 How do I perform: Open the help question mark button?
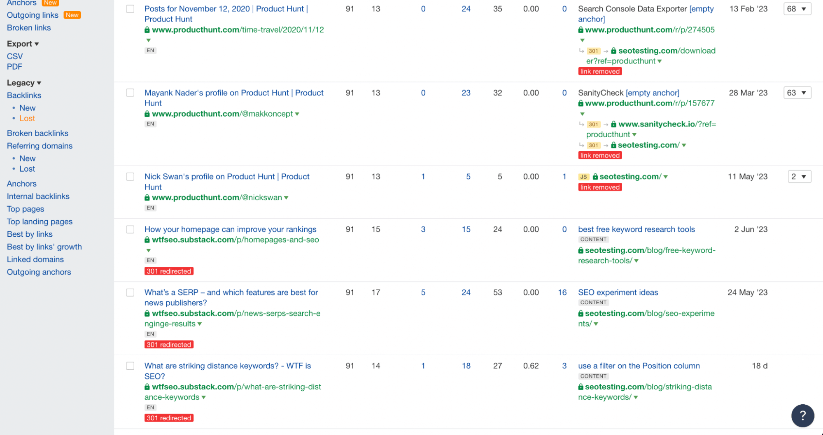click(802, 416)
